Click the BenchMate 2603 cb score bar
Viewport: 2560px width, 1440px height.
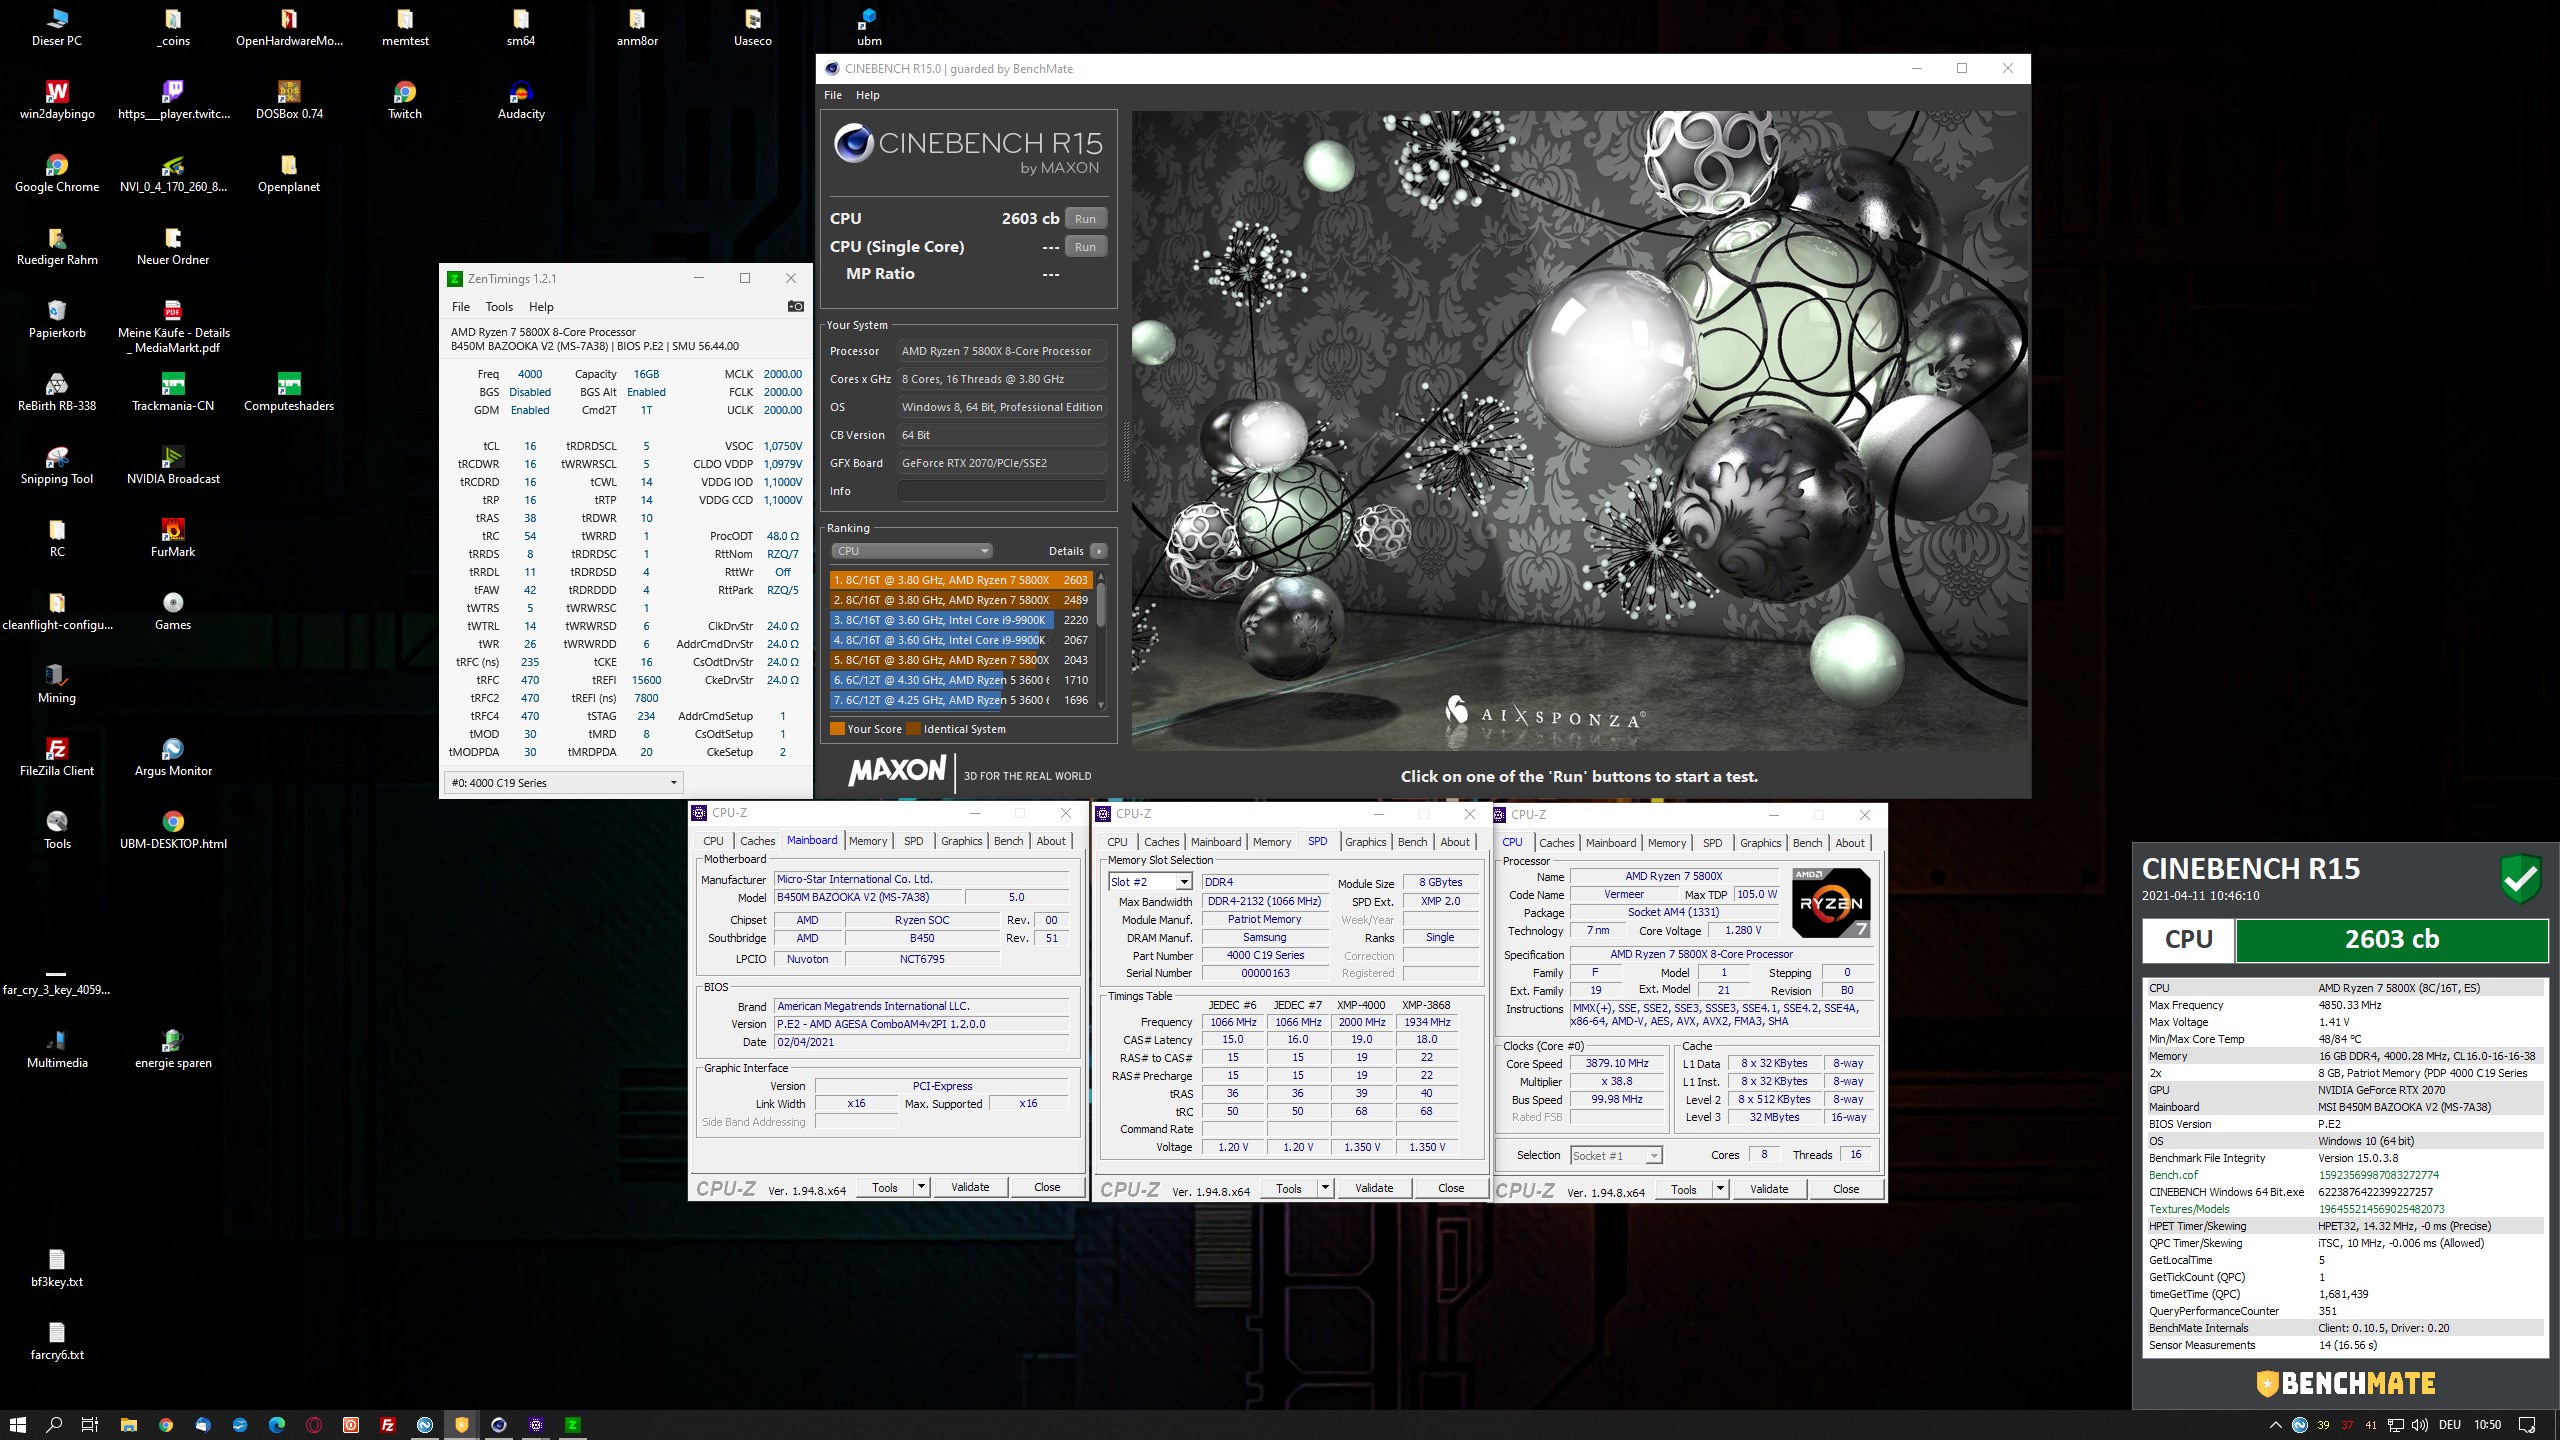click(x=2391, y=940)
